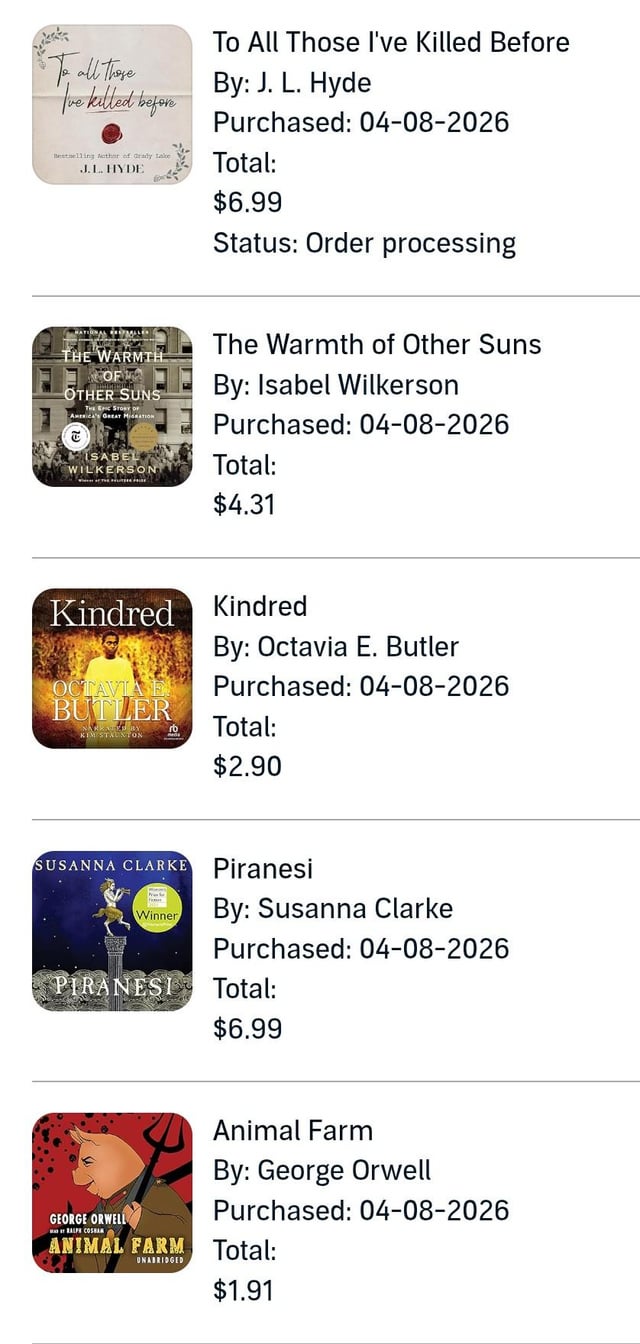640x1344 pixels.
Task: Select the Piranesi cover artwork
Action: tap(112, 931)
